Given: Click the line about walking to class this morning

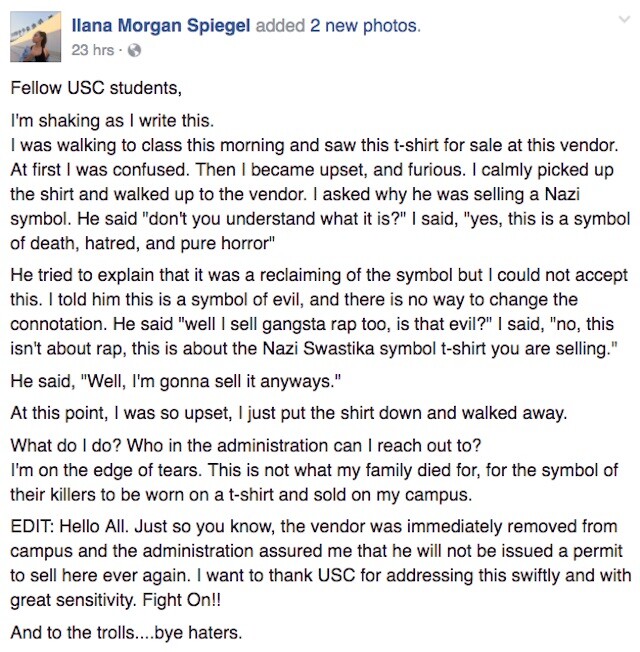Looking at the screenshot, I should click(x=314, y=146).
